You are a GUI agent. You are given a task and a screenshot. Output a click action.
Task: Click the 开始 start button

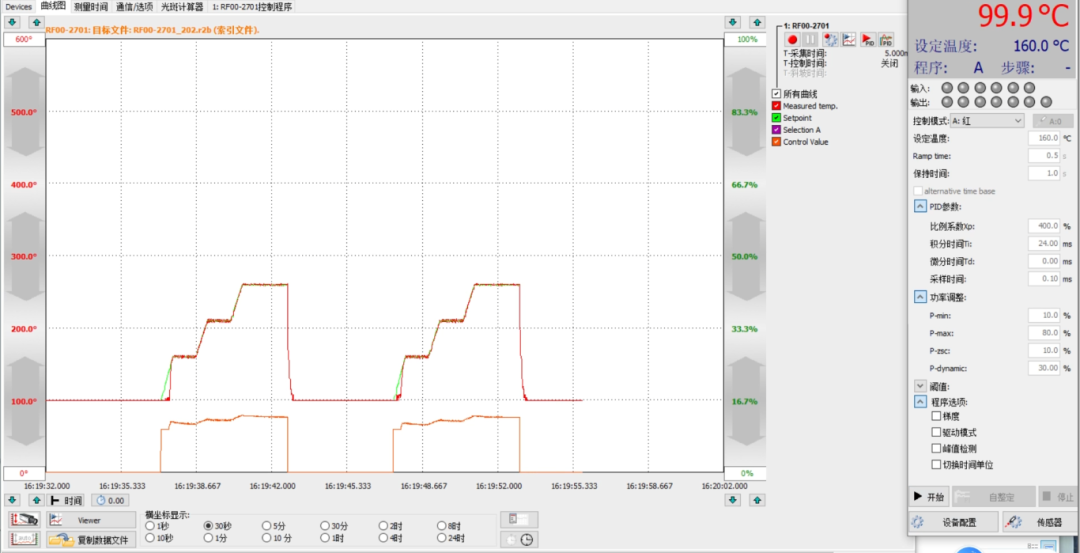click(928, 496)
